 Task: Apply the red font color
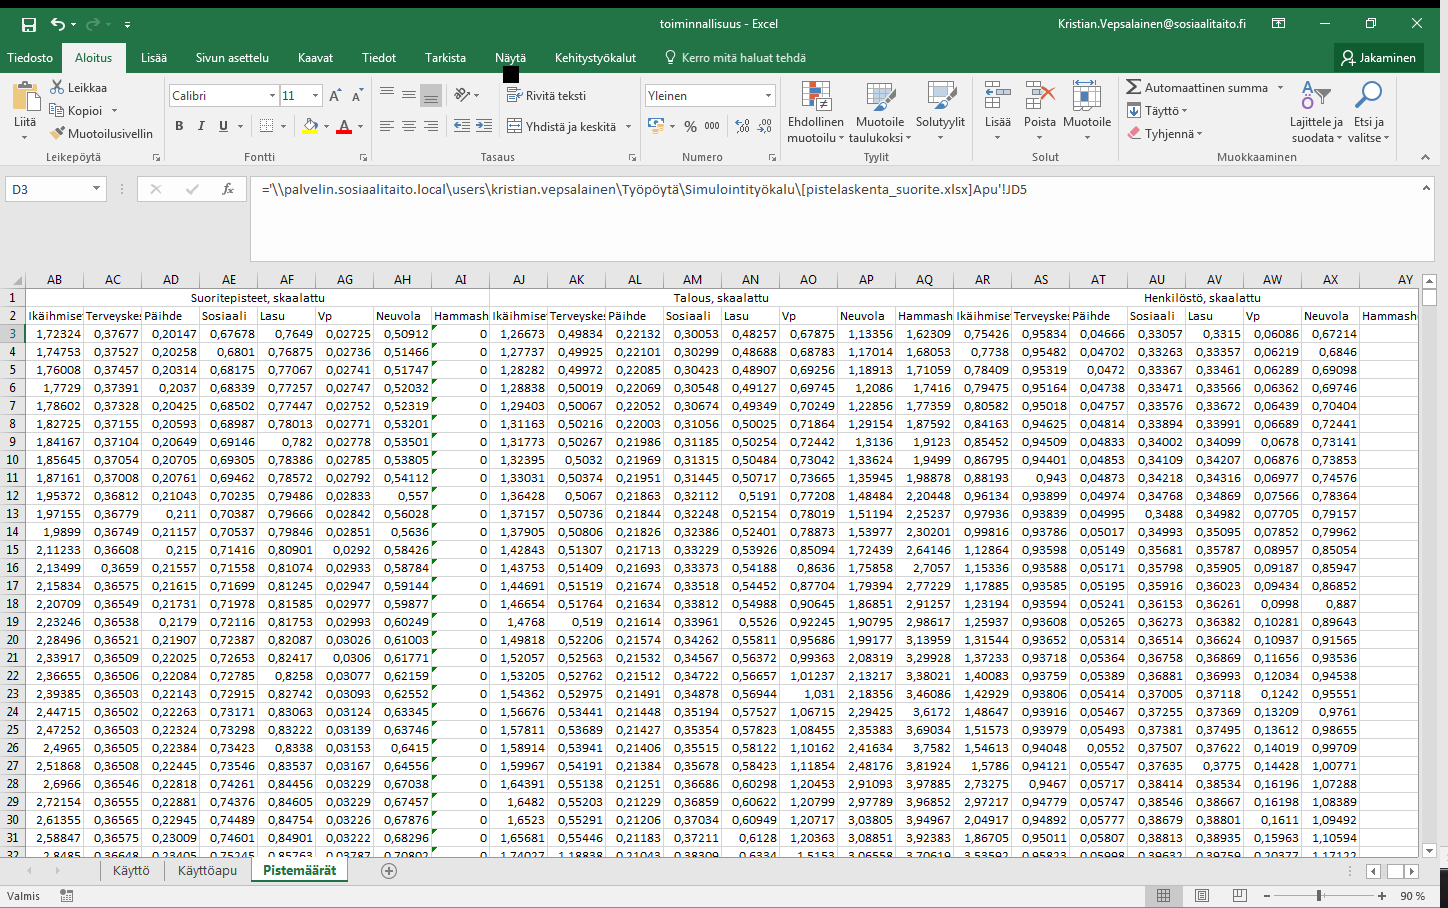point(344,126)
